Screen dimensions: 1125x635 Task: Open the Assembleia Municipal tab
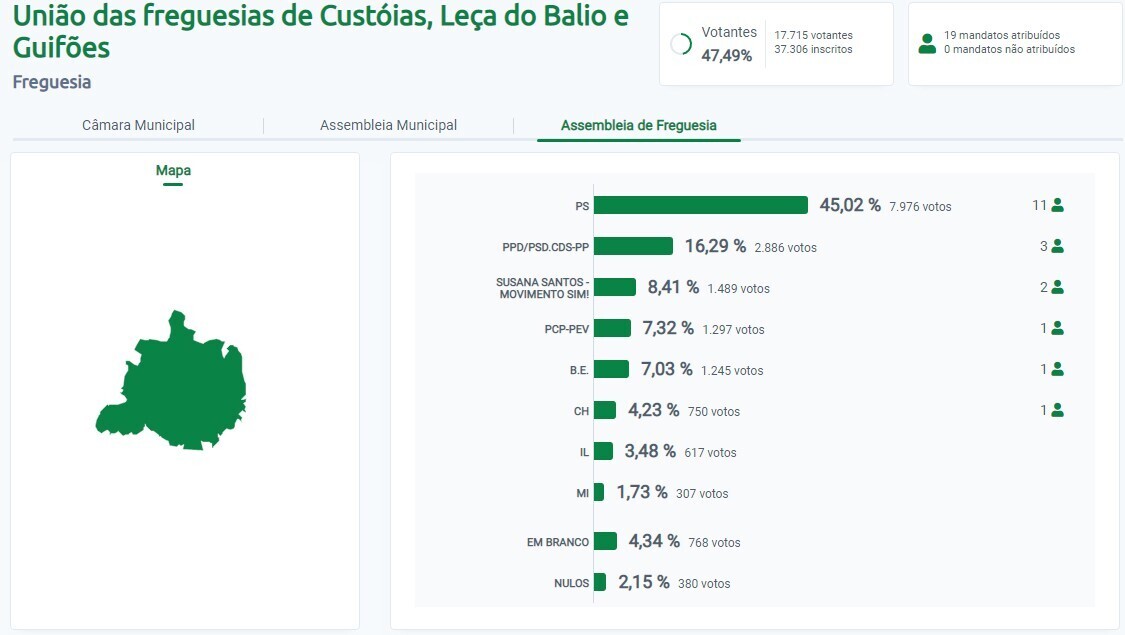coord(388,125)
